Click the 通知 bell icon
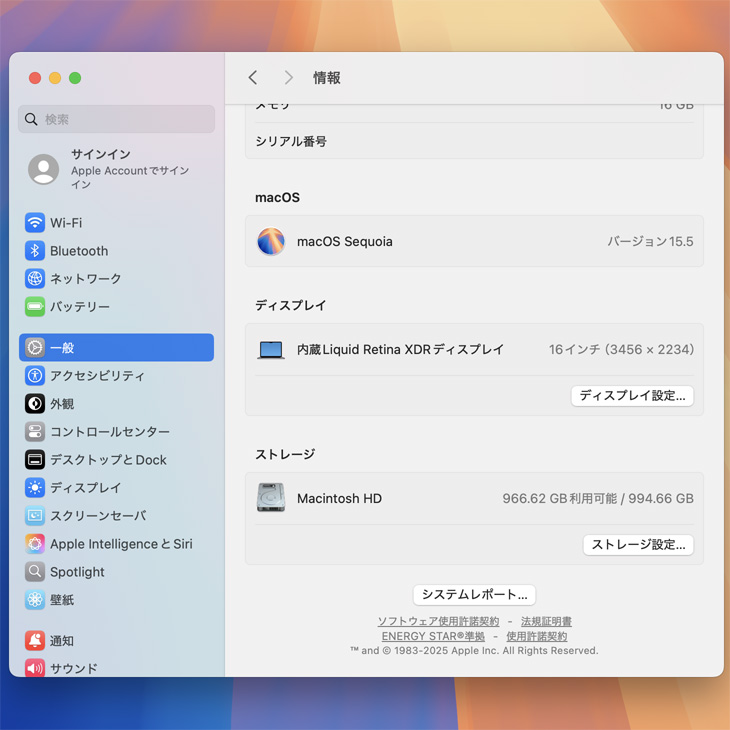The width and height of the screenshot is (730, 730). click(x=35, y=641)
